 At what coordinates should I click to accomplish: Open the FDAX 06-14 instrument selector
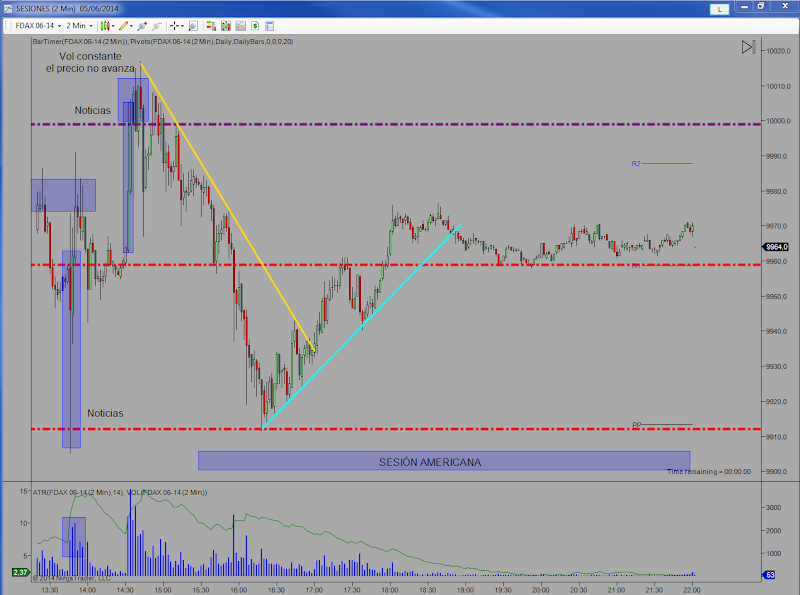coord(38,26)
